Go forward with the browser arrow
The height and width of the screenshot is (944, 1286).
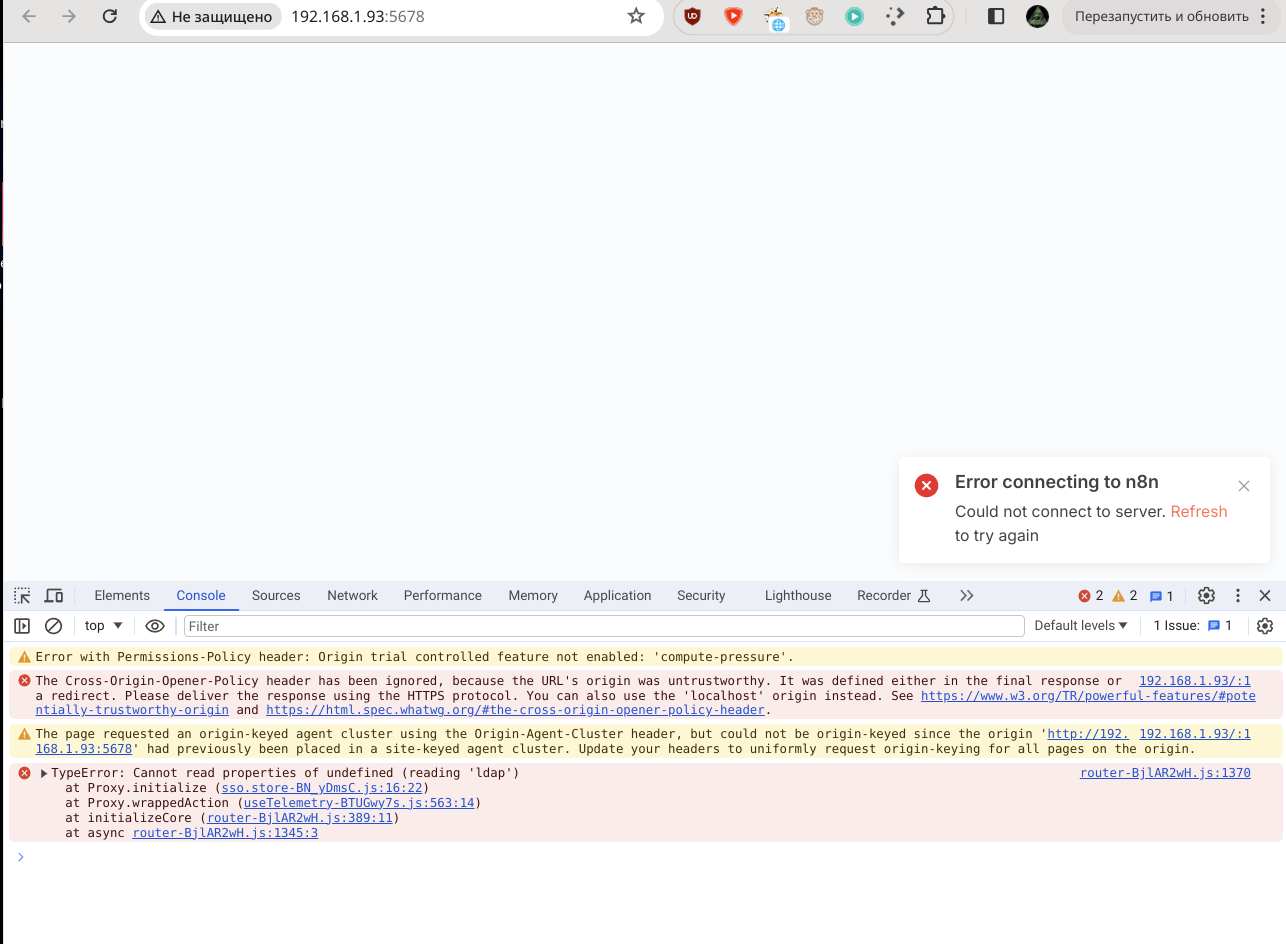(69, 16)
